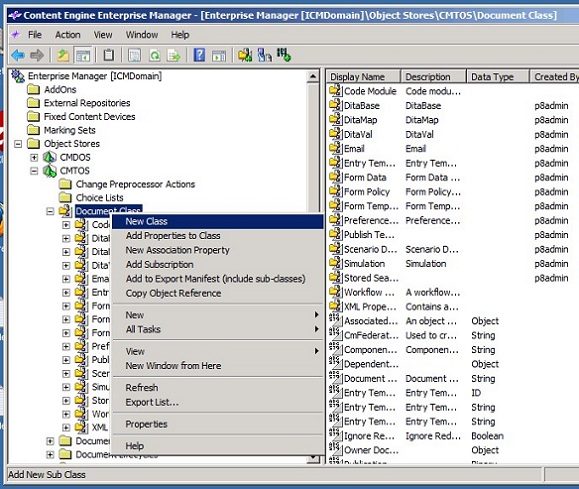579x489 pixels.
Task: Click the Back arrow toolbar icon
Action: (x=18, y=56)
